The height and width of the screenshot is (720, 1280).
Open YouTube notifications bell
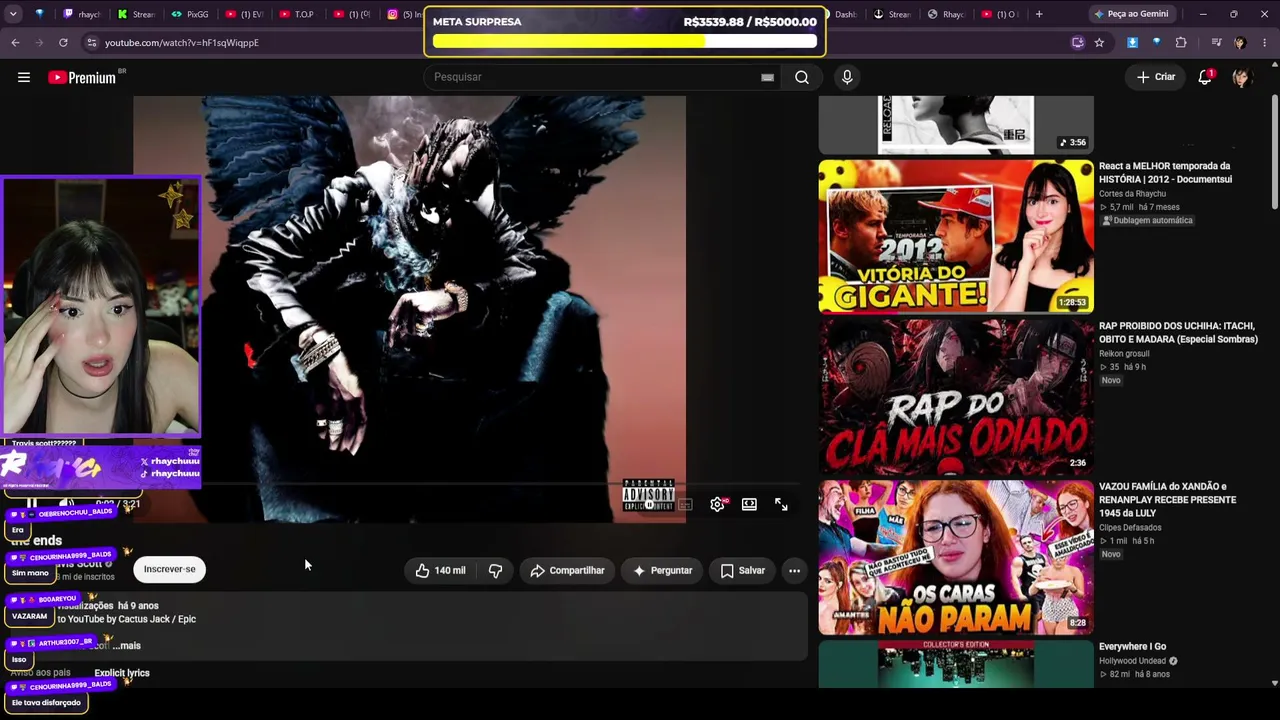(1205, 77)
